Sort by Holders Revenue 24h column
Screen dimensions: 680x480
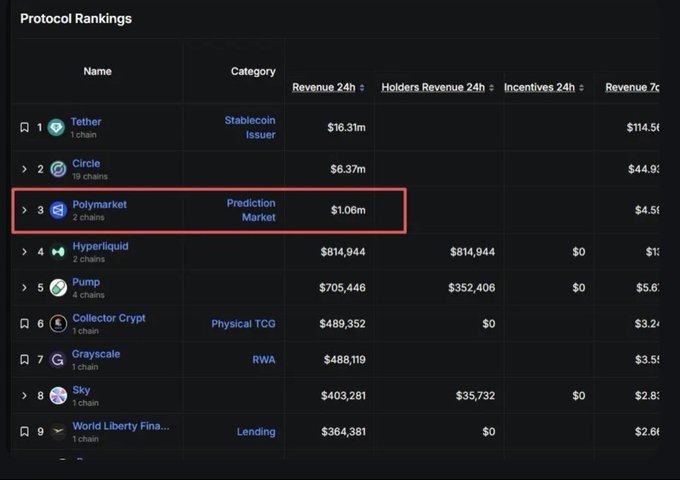pos(433,88)
